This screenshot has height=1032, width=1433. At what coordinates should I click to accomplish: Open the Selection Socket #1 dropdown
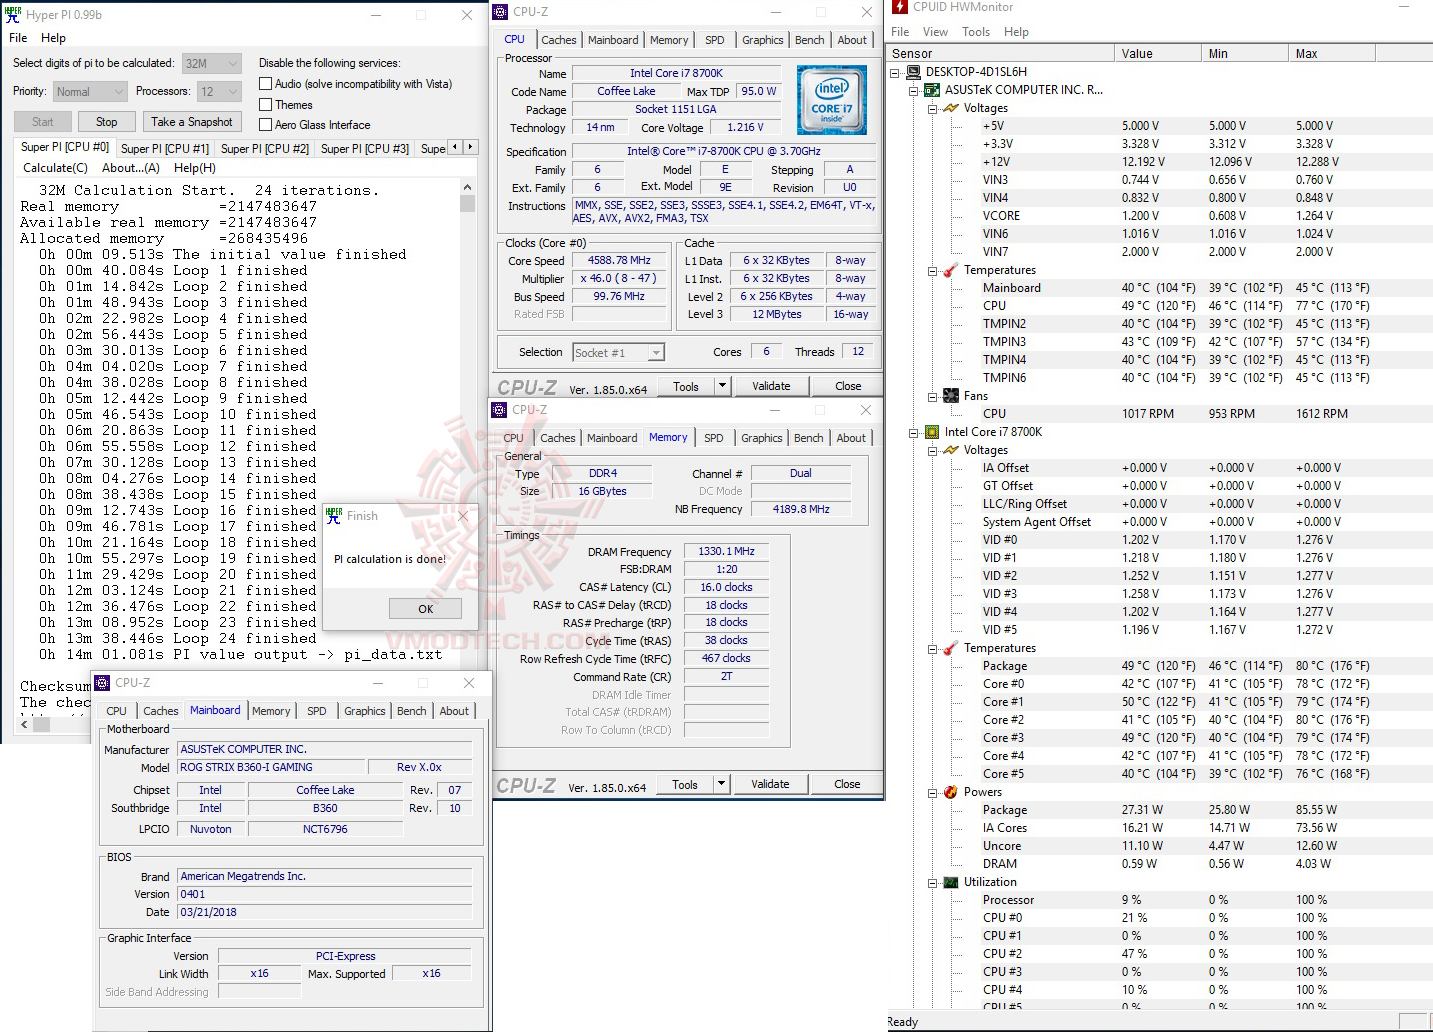pos(619,353)
